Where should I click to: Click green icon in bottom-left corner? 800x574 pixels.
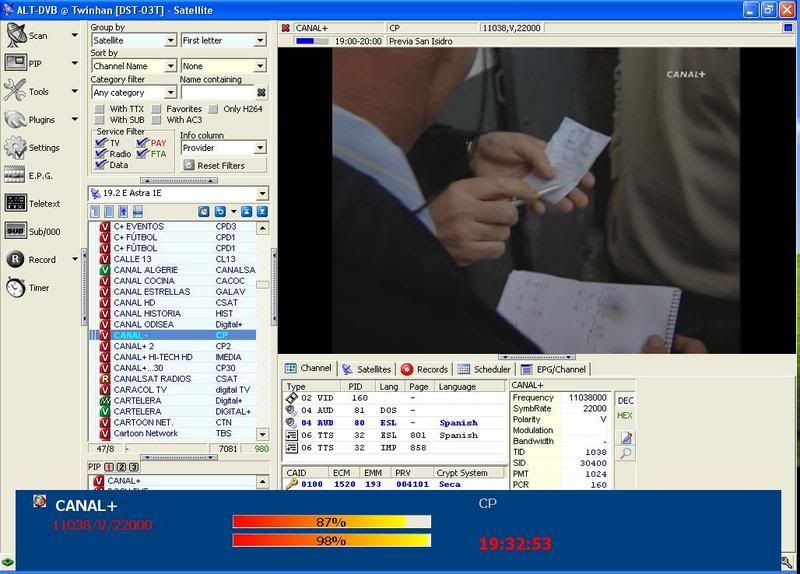point(7,562)
